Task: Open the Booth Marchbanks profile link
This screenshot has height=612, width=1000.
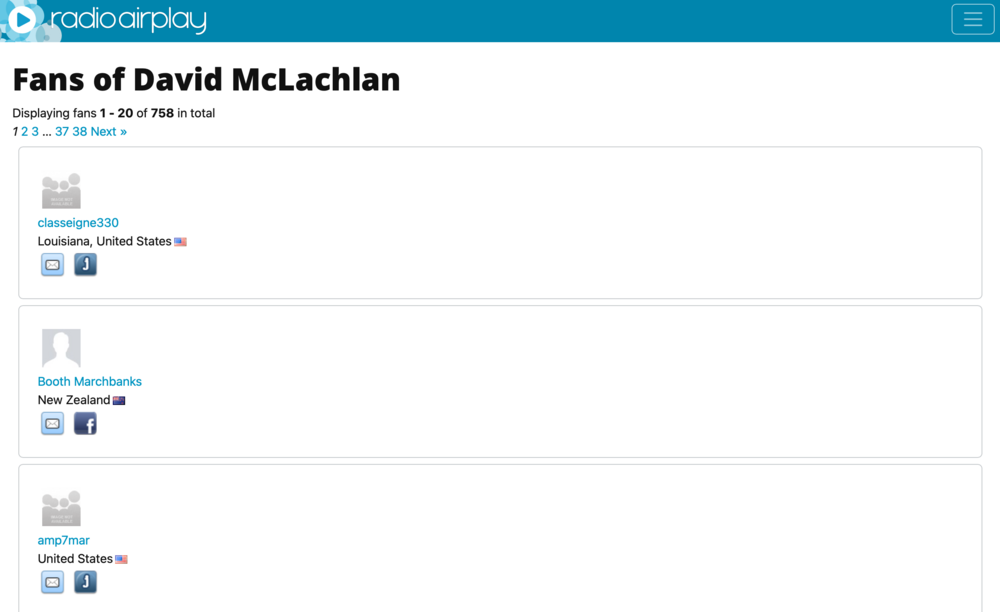Action: (90, 381)
